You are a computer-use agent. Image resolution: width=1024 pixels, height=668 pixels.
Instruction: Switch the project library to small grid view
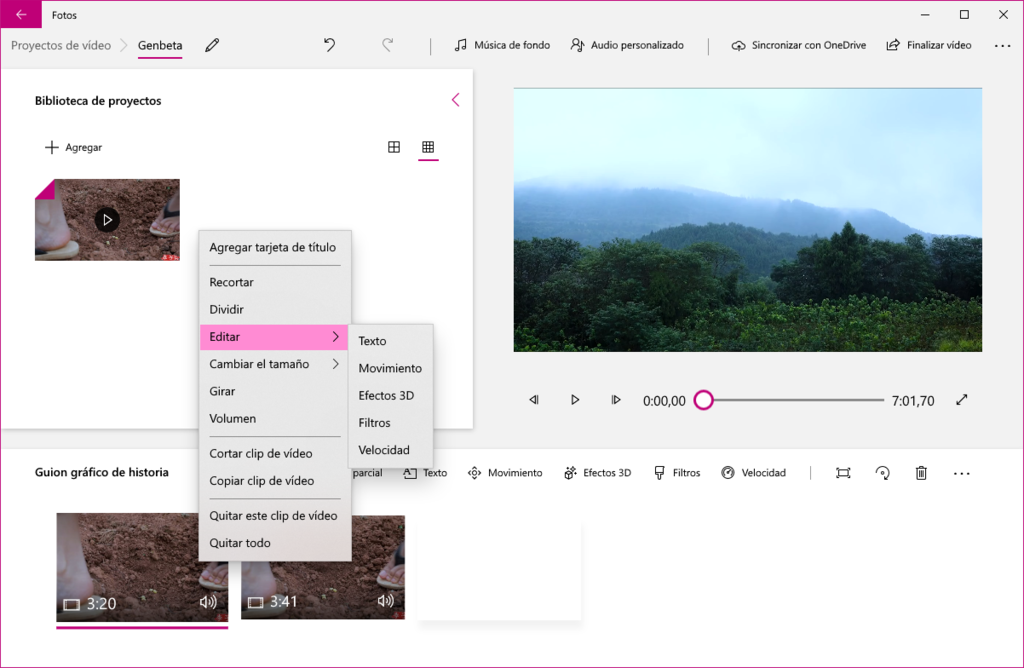click(428, 147)
